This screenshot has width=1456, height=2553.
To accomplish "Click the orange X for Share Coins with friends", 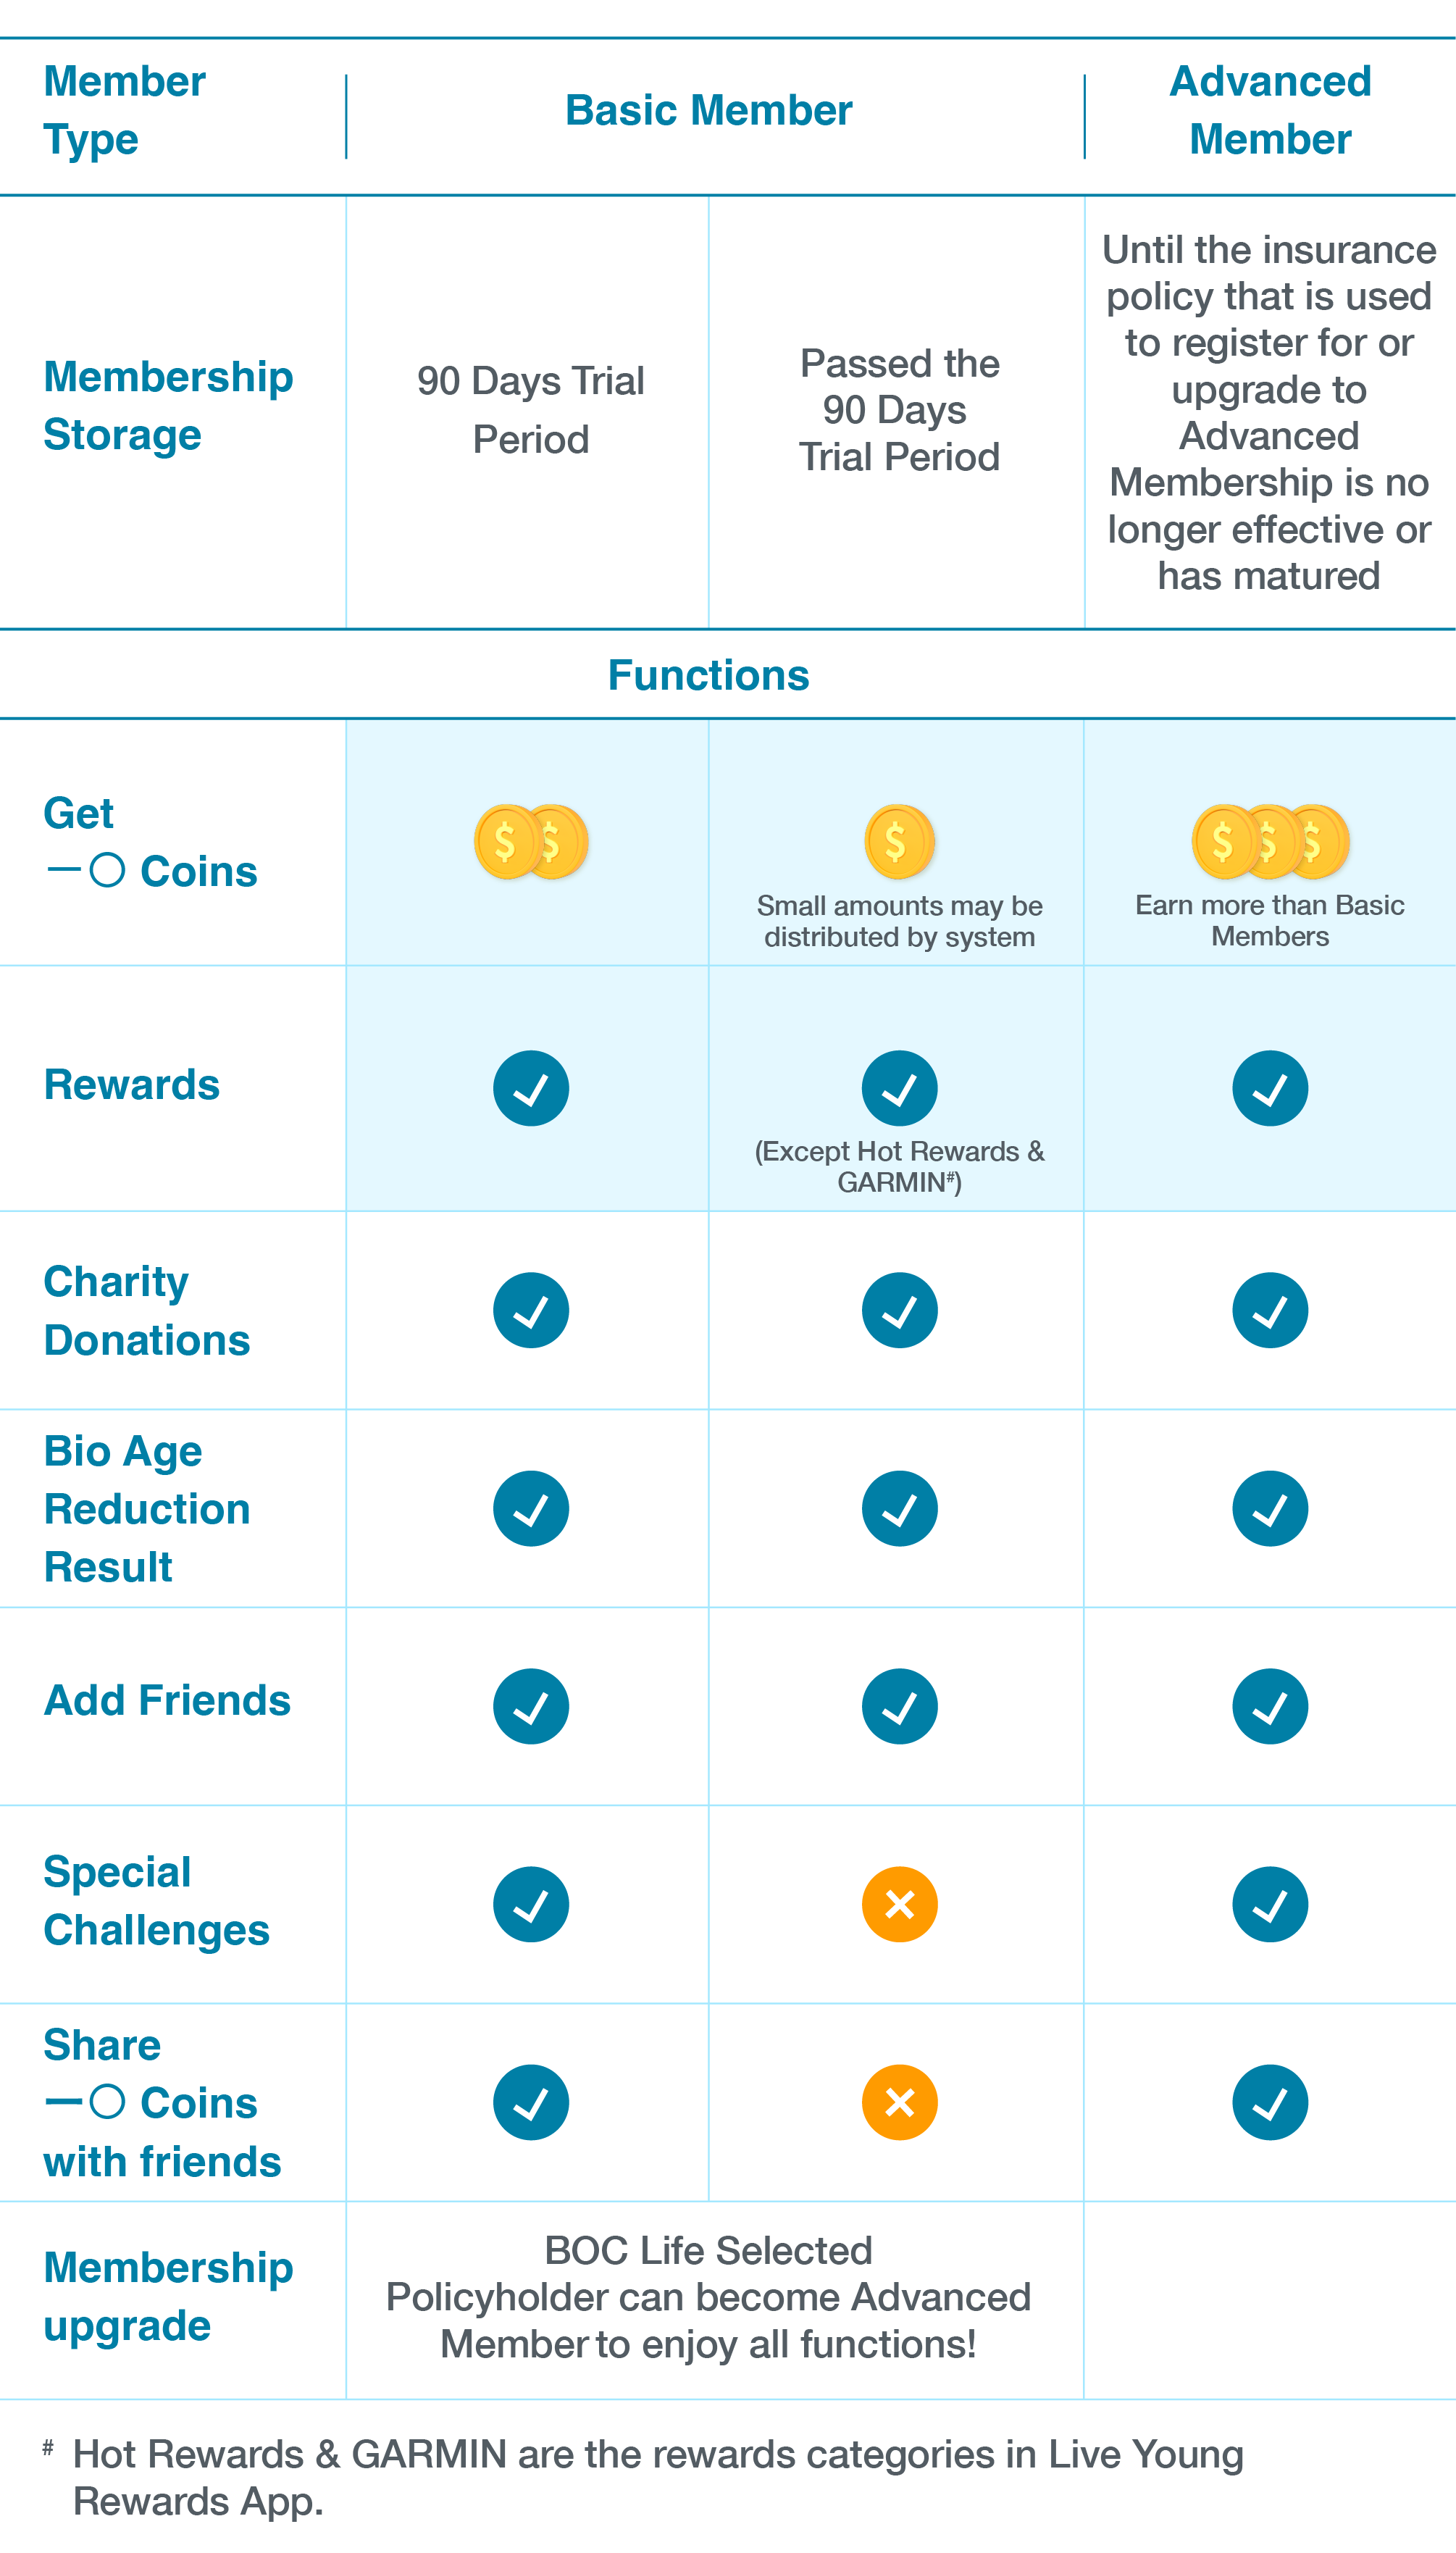I will click(x=899, y=2102).
